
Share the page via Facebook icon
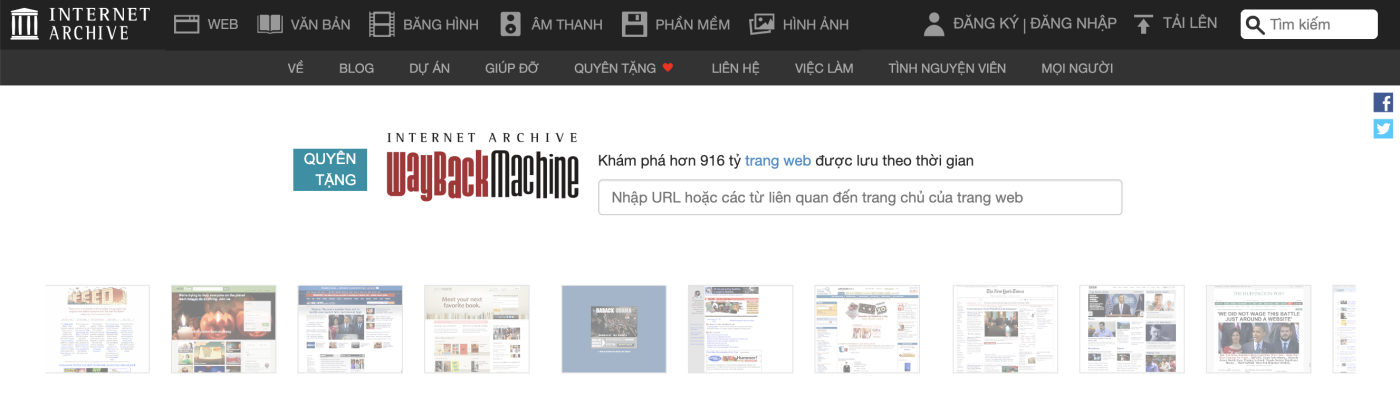(x=1383, y=102)
